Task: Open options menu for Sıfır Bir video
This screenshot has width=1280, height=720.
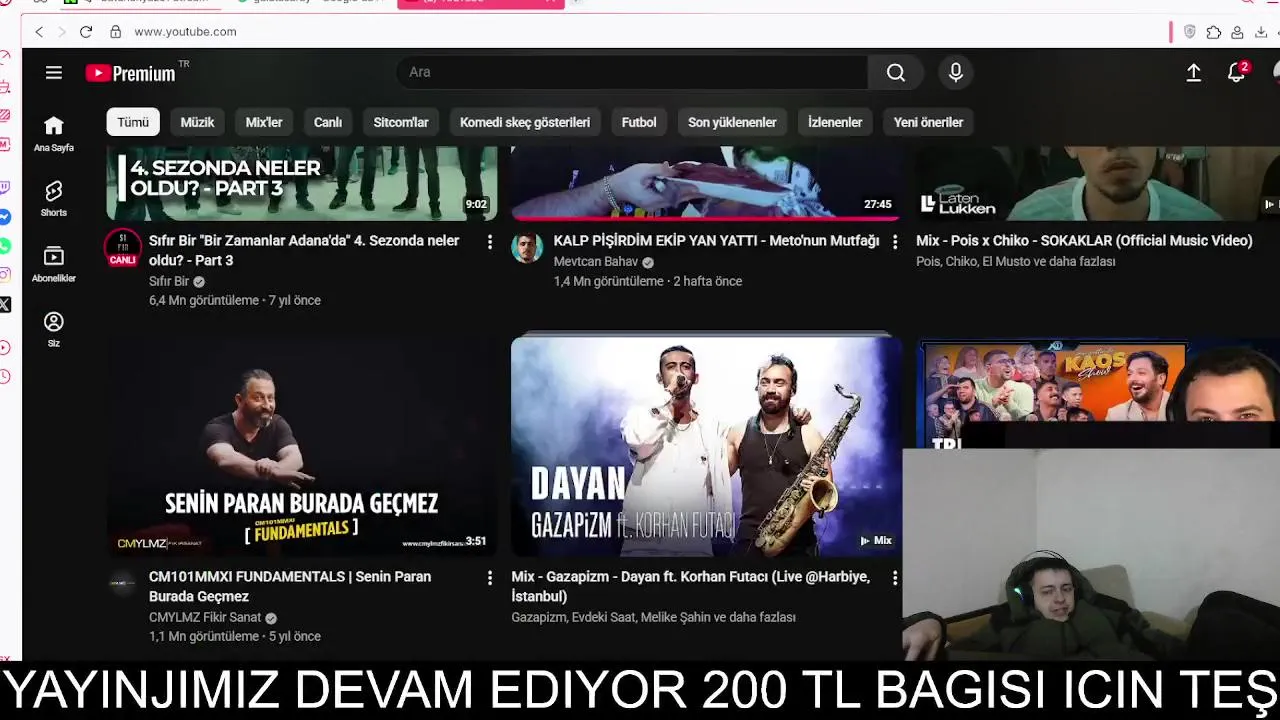Action: click(489, 242)
